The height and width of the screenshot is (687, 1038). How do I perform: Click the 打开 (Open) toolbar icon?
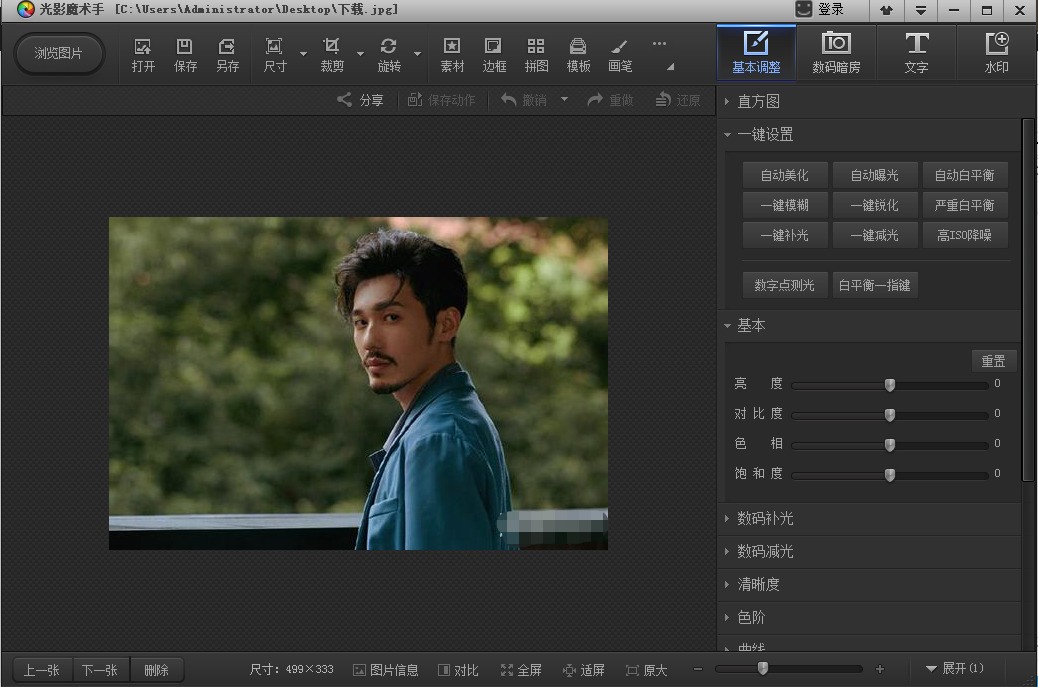143,54
